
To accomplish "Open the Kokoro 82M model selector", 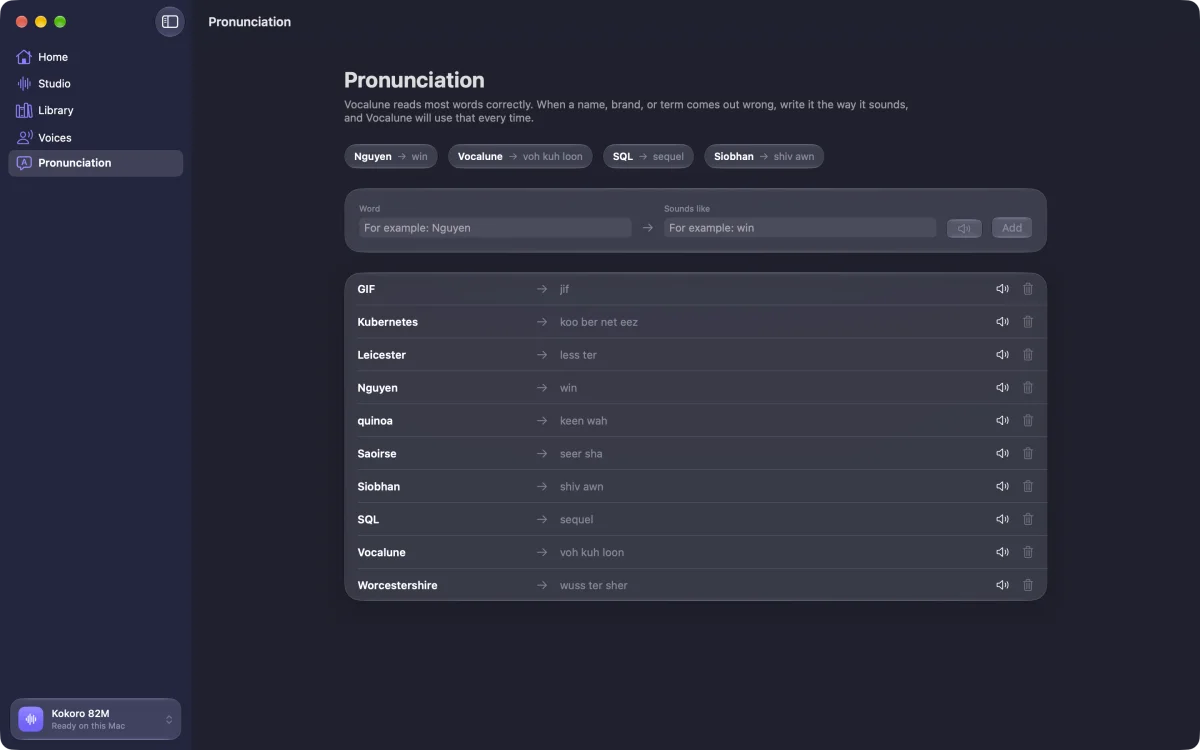I will [x=96, y=718].
